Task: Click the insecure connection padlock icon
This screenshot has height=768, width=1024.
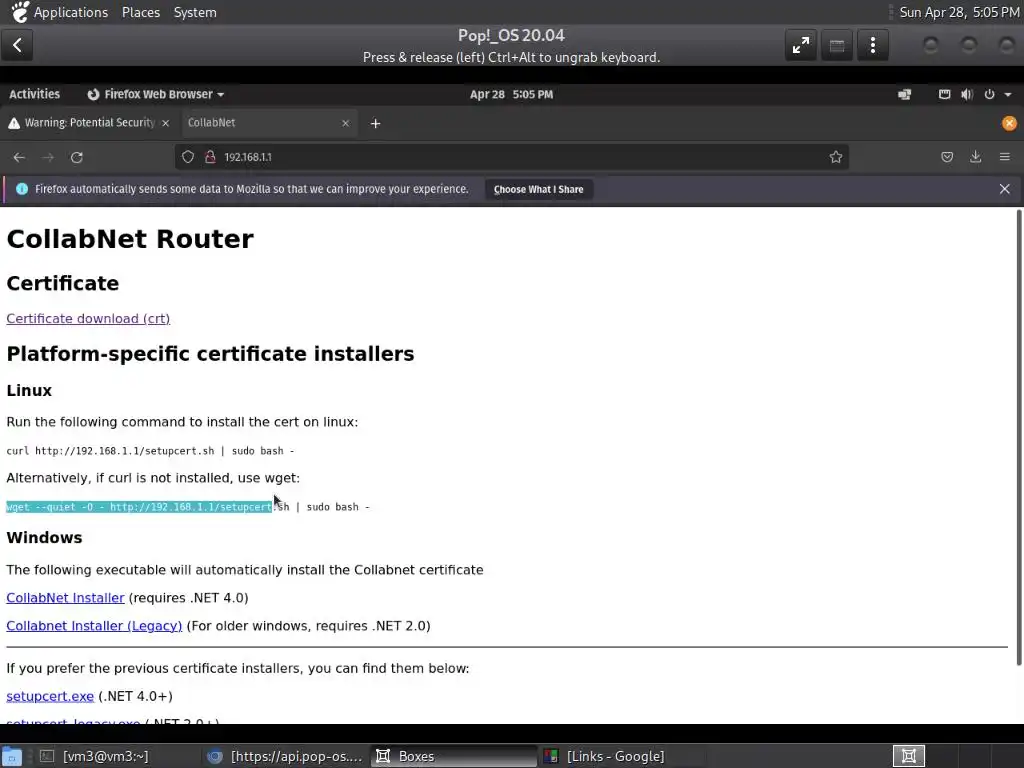Action: 210,157
